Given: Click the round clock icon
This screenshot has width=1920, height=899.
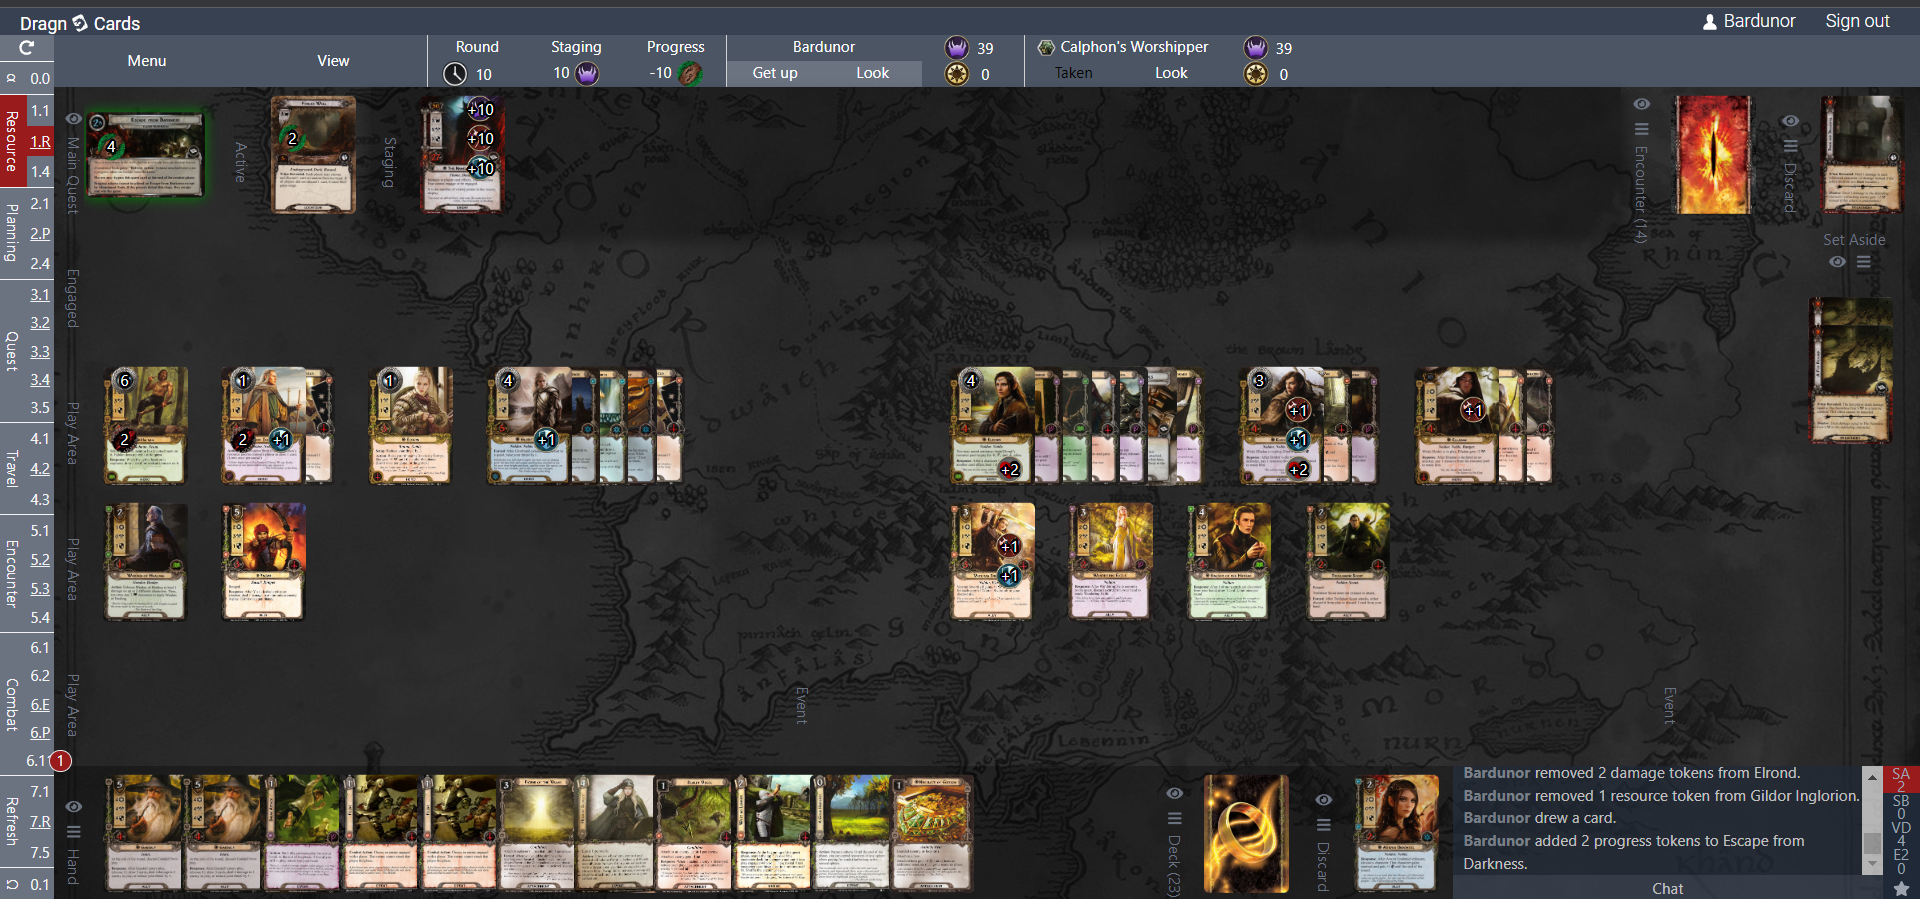Looking at the screenshot, I should tap(455, 74).
